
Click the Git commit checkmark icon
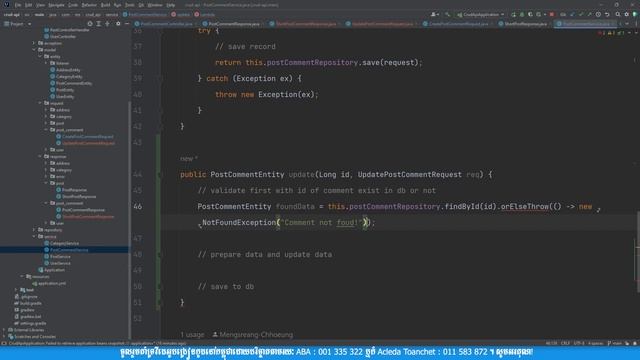tap(581, 15)
